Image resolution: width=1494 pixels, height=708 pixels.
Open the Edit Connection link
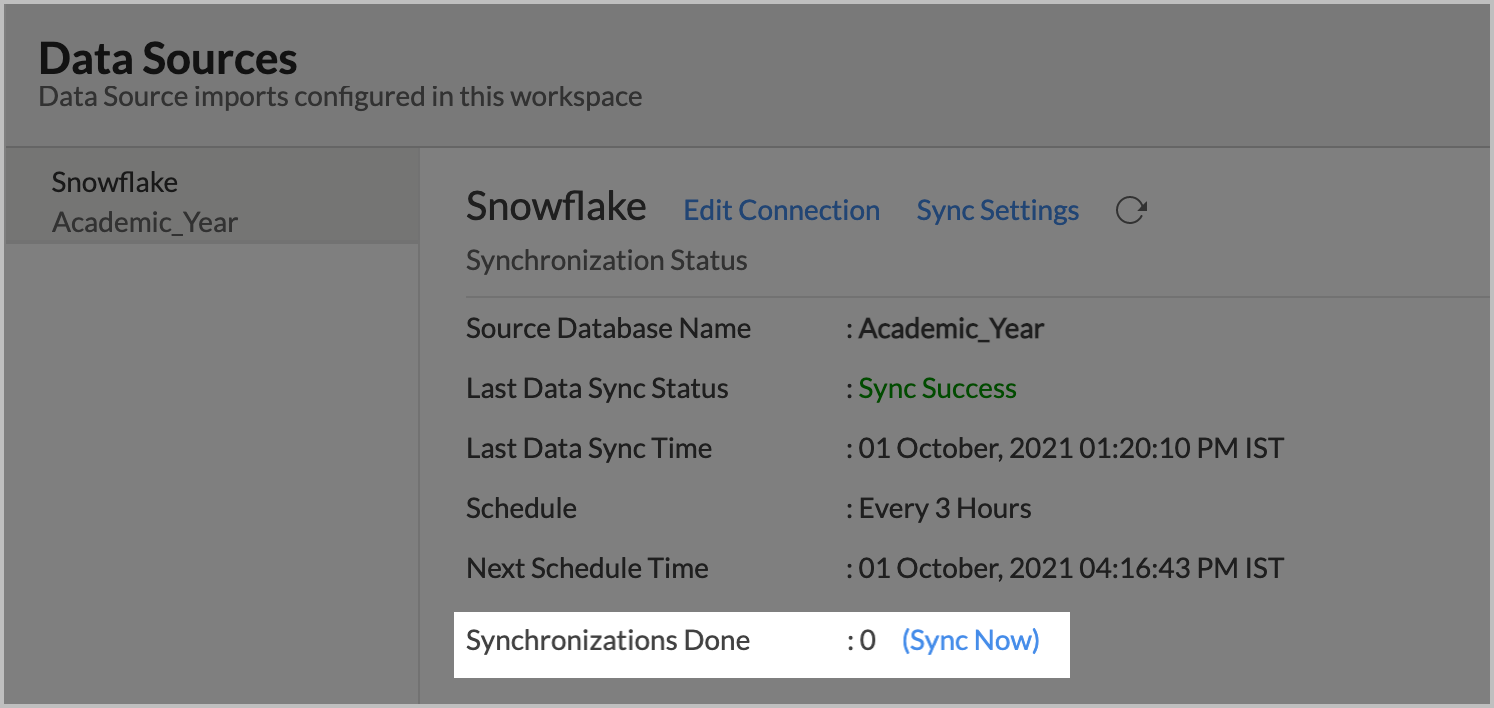pyautogui.click(x=781, y=210)
